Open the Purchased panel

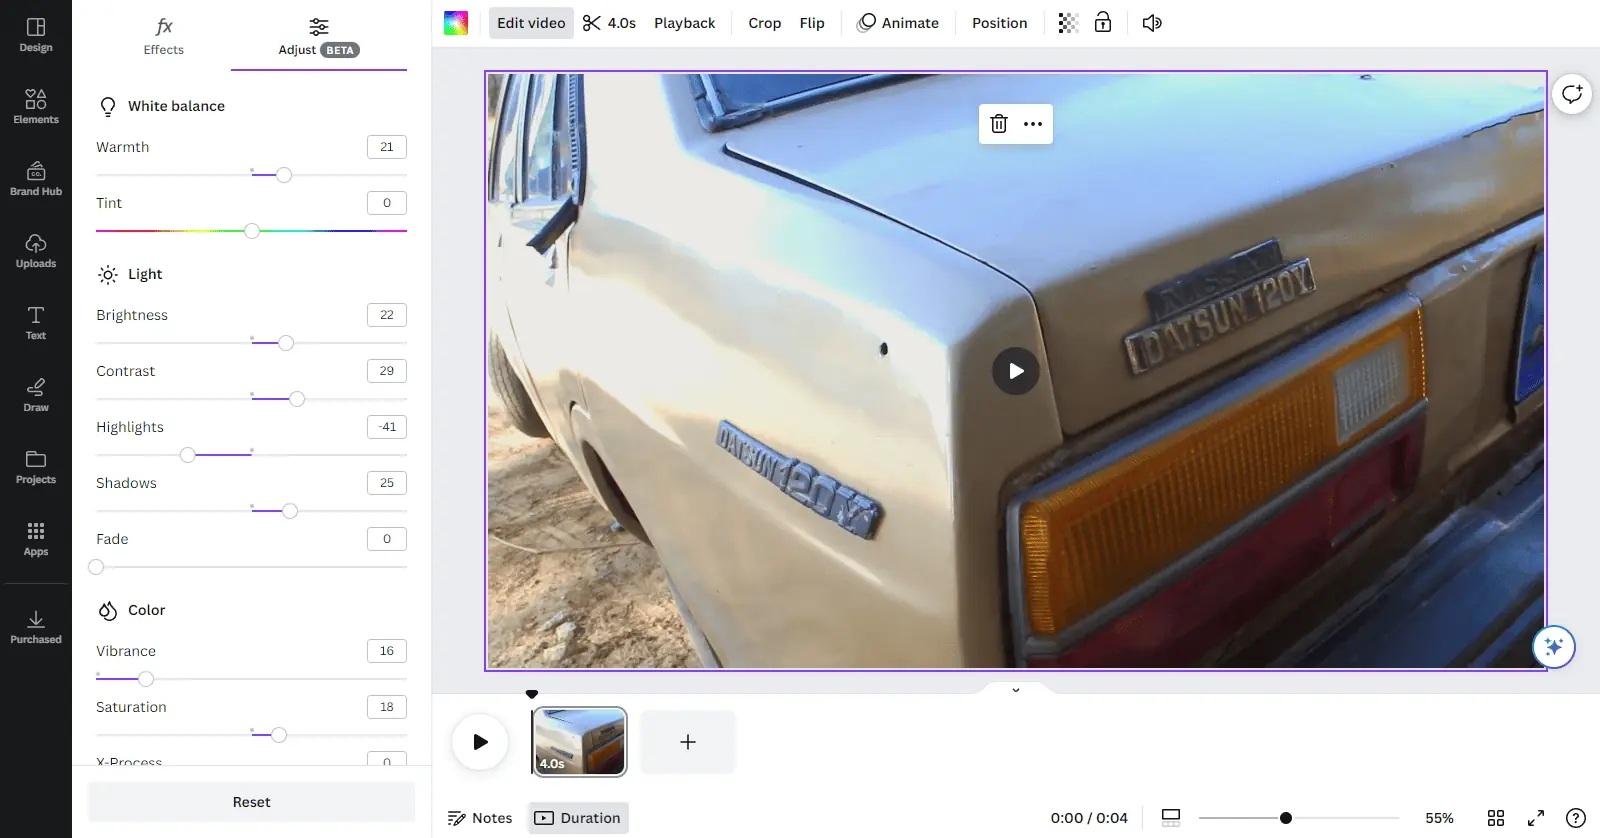point(36,626)
